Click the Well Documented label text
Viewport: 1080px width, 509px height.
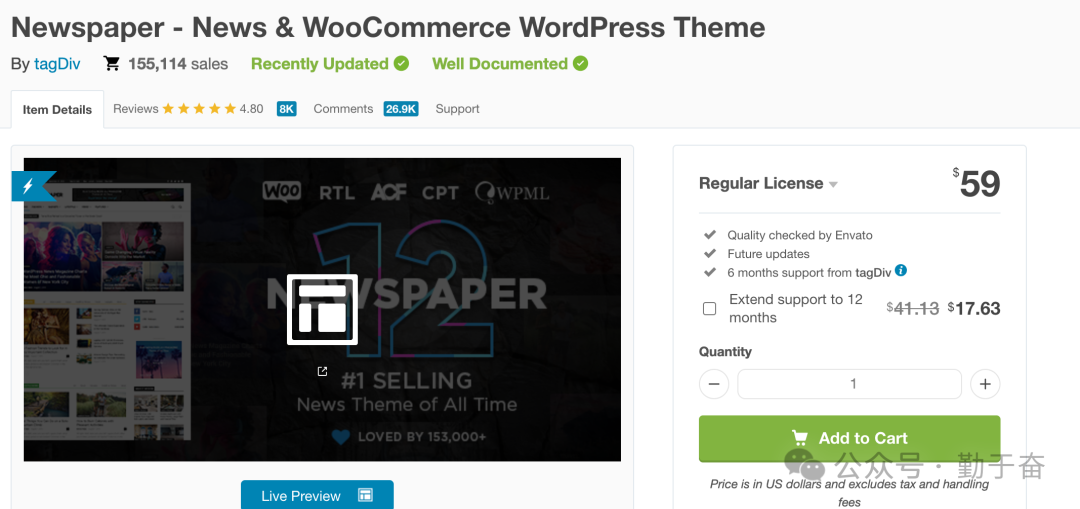[x=500, y=64]
